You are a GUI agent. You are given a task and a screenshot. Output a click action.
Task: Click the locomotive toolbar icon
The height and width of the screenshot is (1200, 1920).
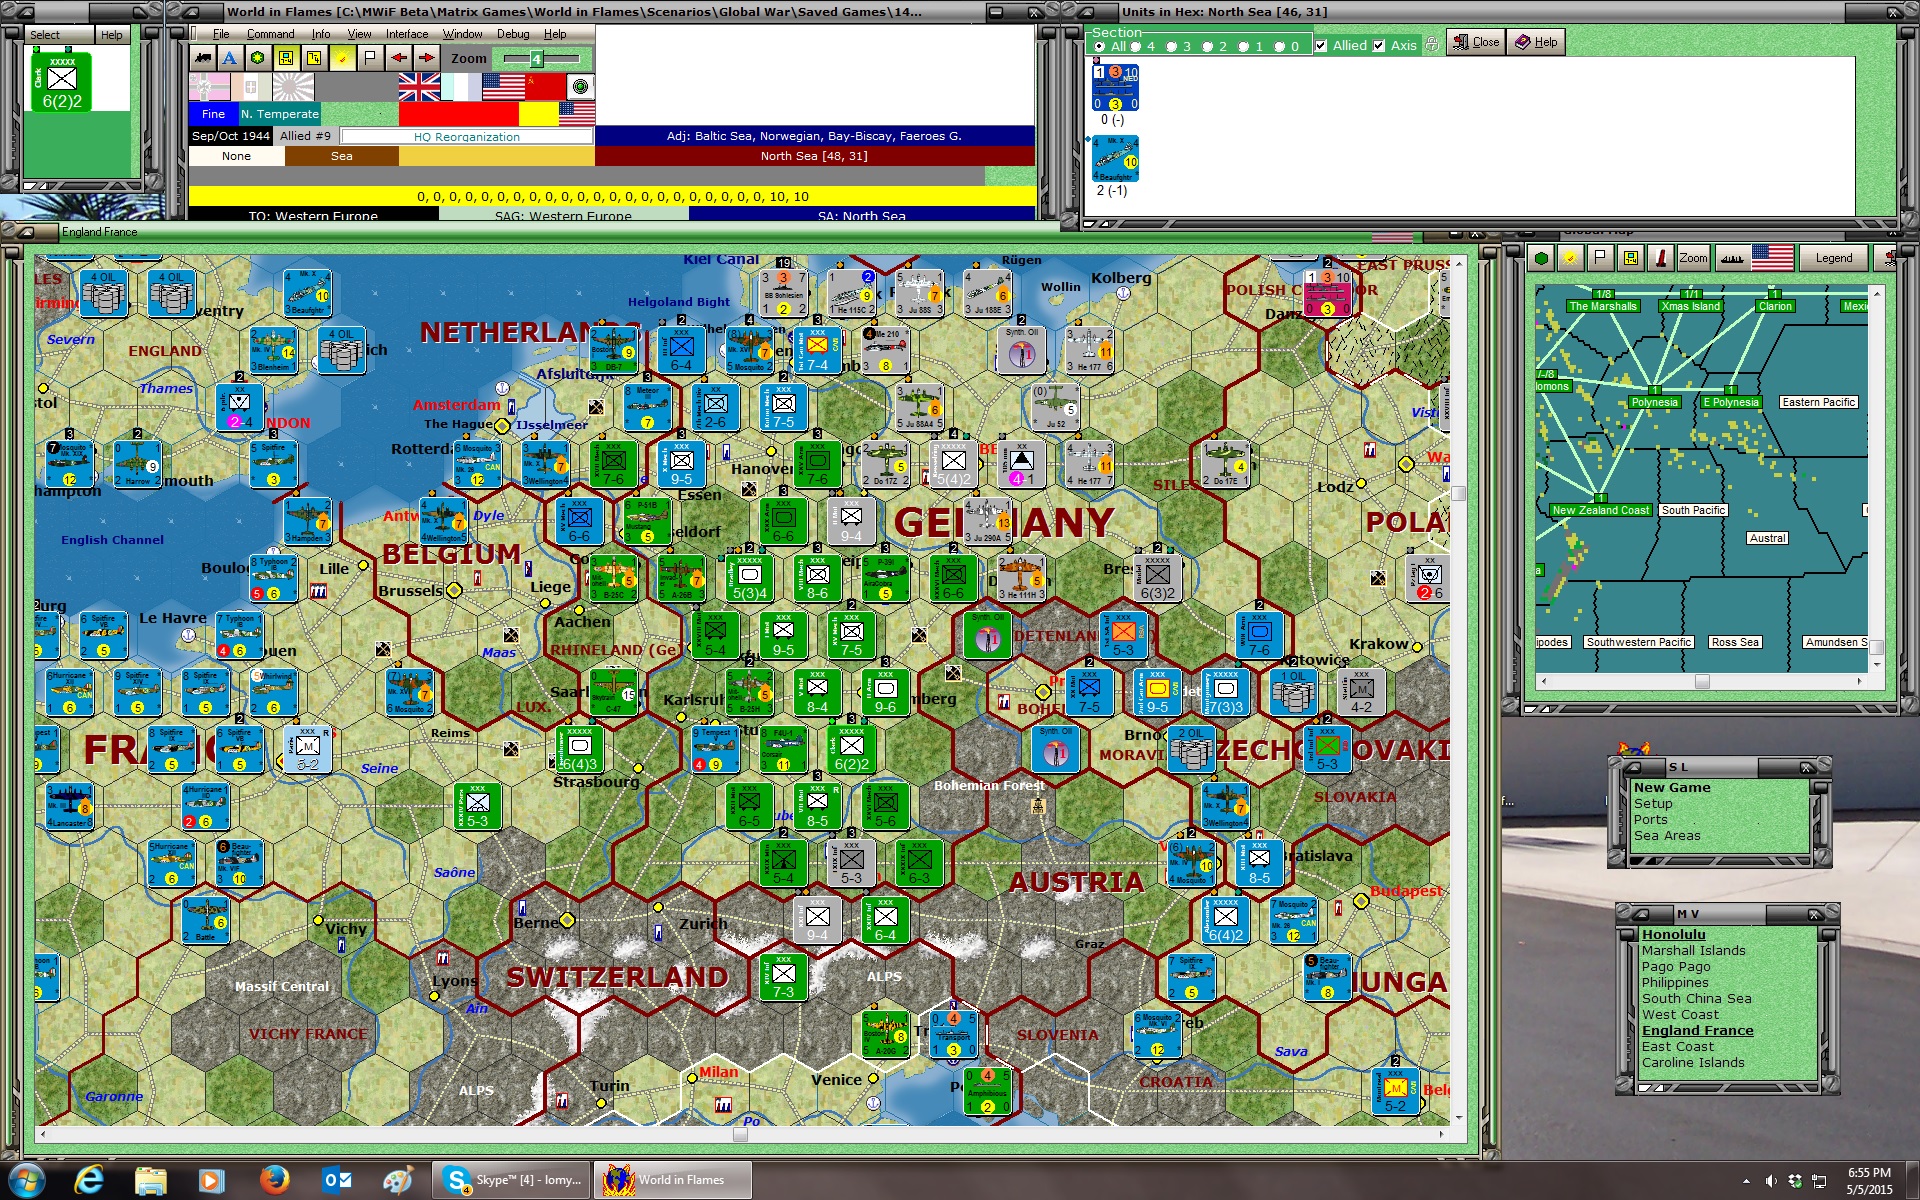(x=203, y=58)
